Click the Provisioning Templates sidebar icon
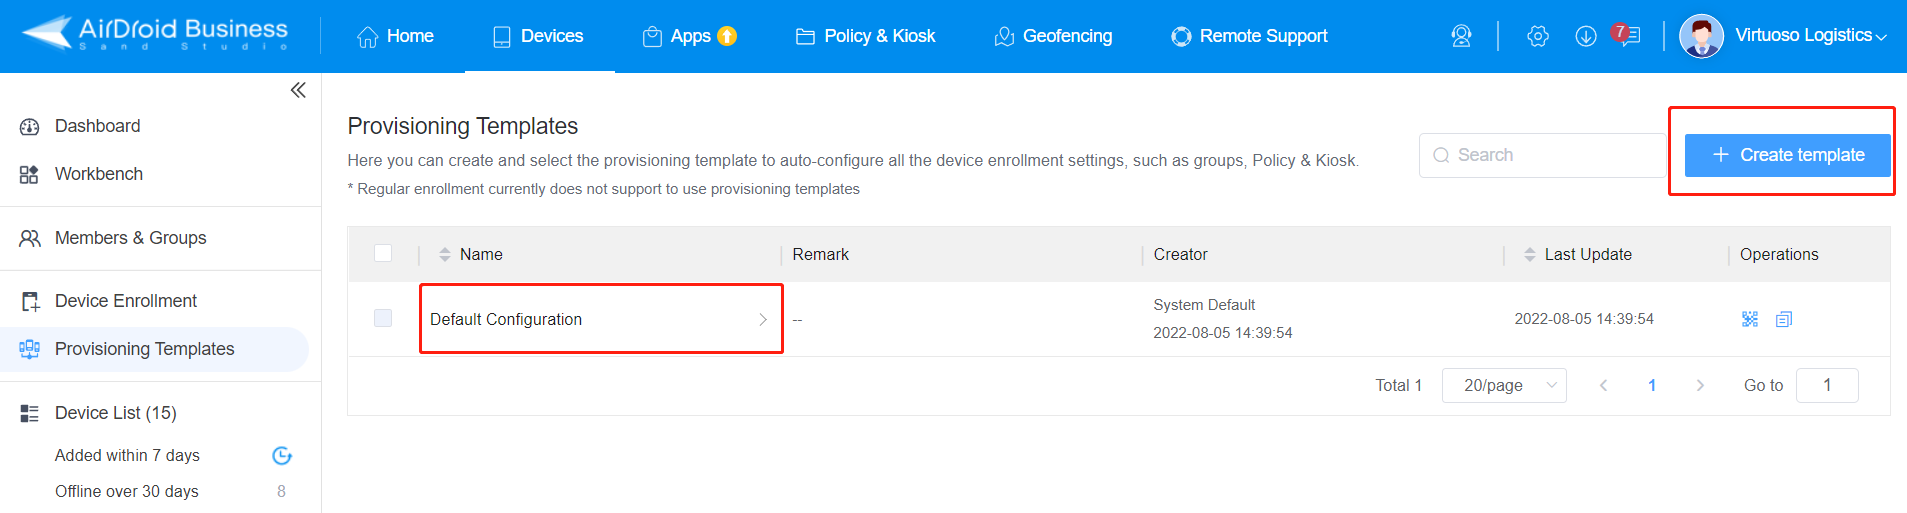Screen dimensions: 1907x513 [30, 349]
